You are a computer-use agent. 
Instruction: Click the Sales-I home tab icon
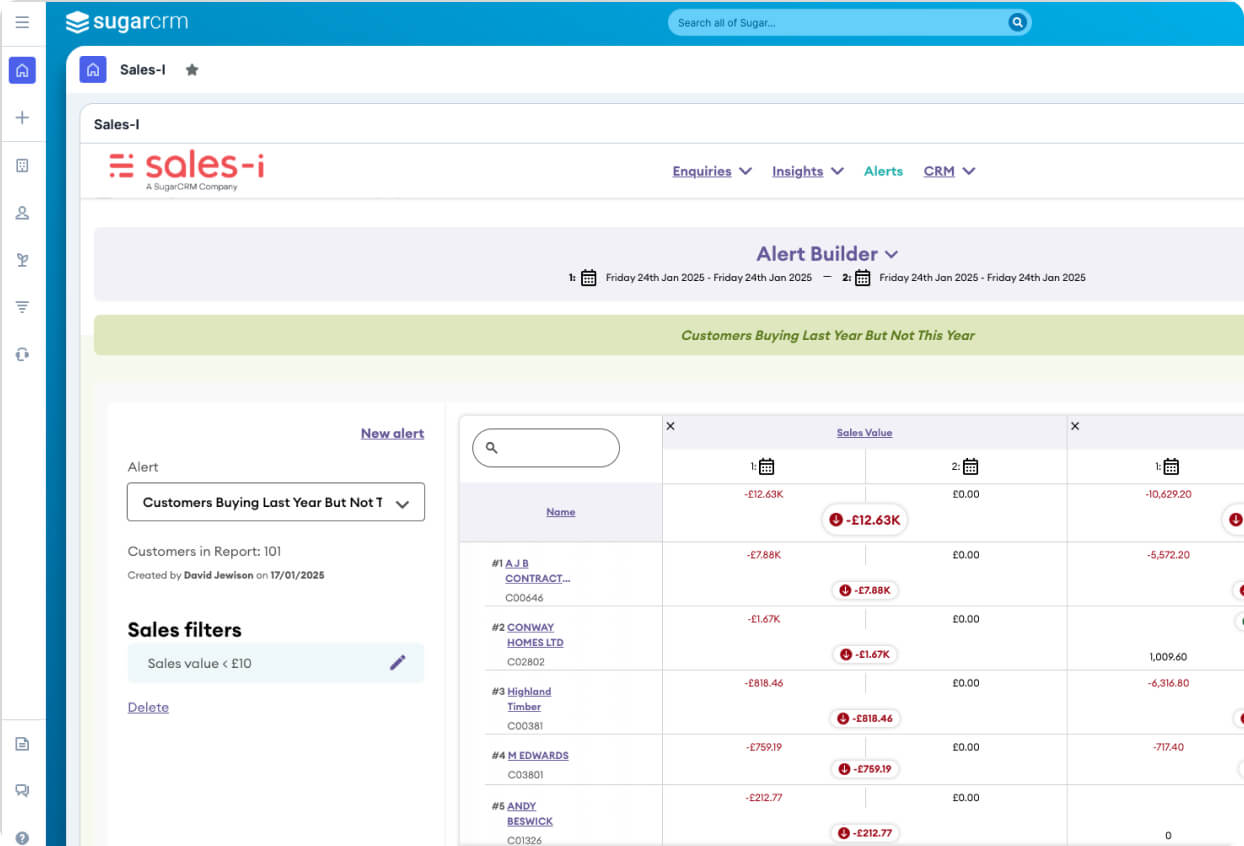93,70
